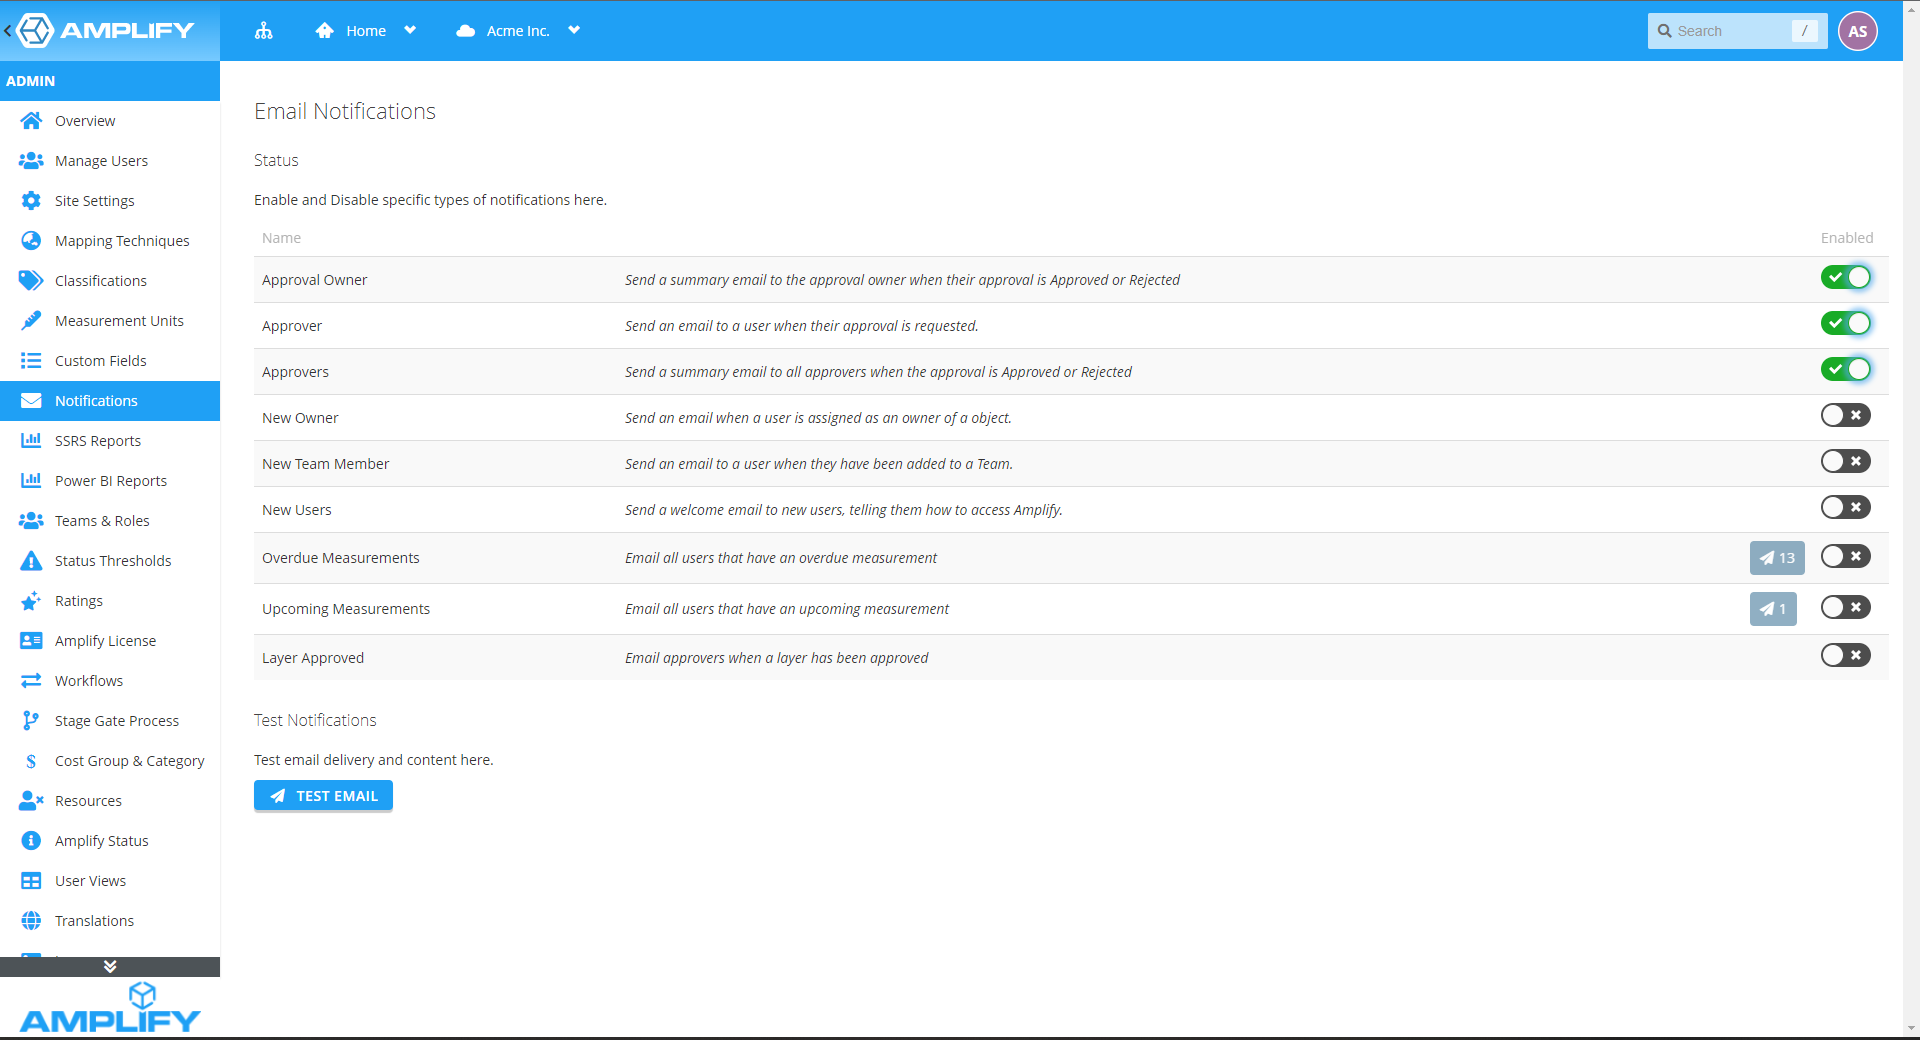Navigate to Teams & Roles
The image size is (1920, 1040).
coord(101,520)
